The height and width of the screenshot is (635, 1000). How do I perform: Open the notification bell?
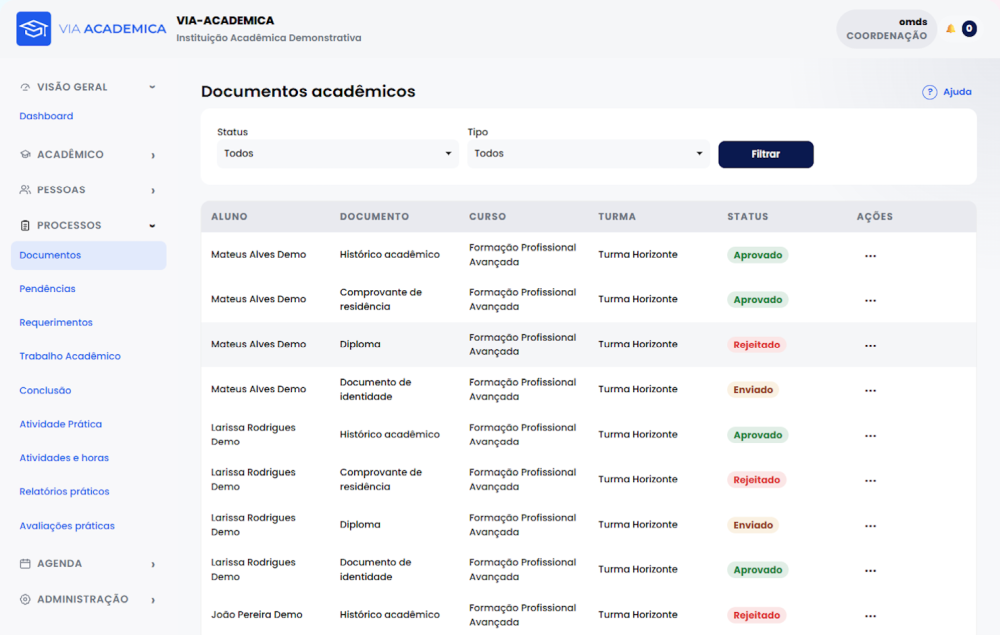pyautogui.click(x=950, y=29)
